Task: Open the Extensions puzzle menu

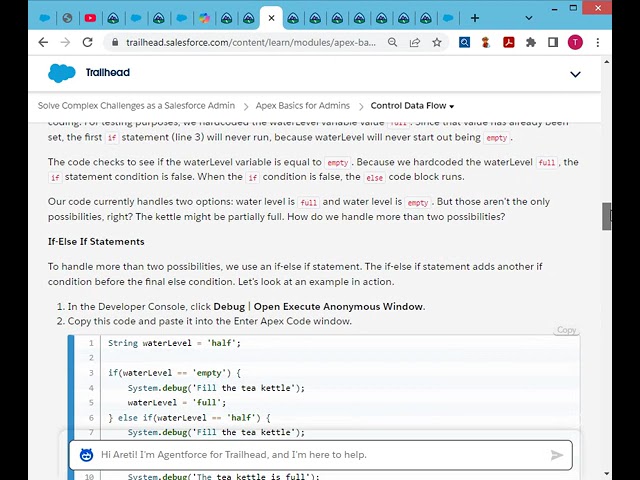Action: pos(531,42)
